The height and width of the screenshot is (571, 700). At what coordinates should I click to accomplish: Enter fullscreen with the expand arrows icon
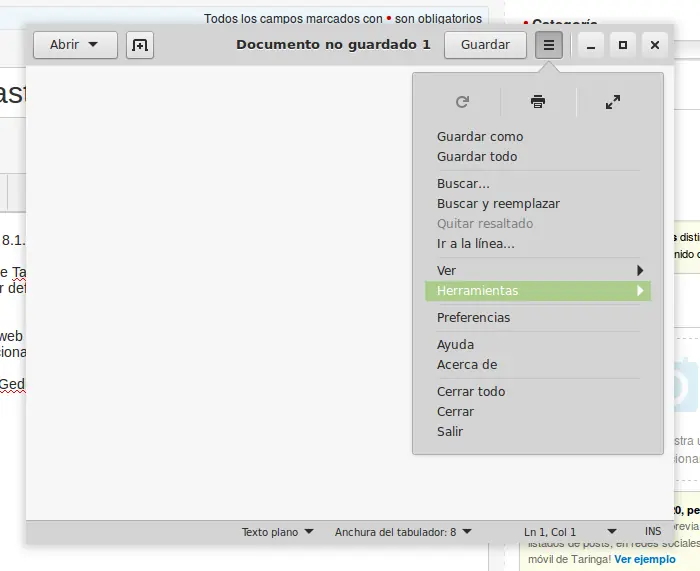pos(613,102)
